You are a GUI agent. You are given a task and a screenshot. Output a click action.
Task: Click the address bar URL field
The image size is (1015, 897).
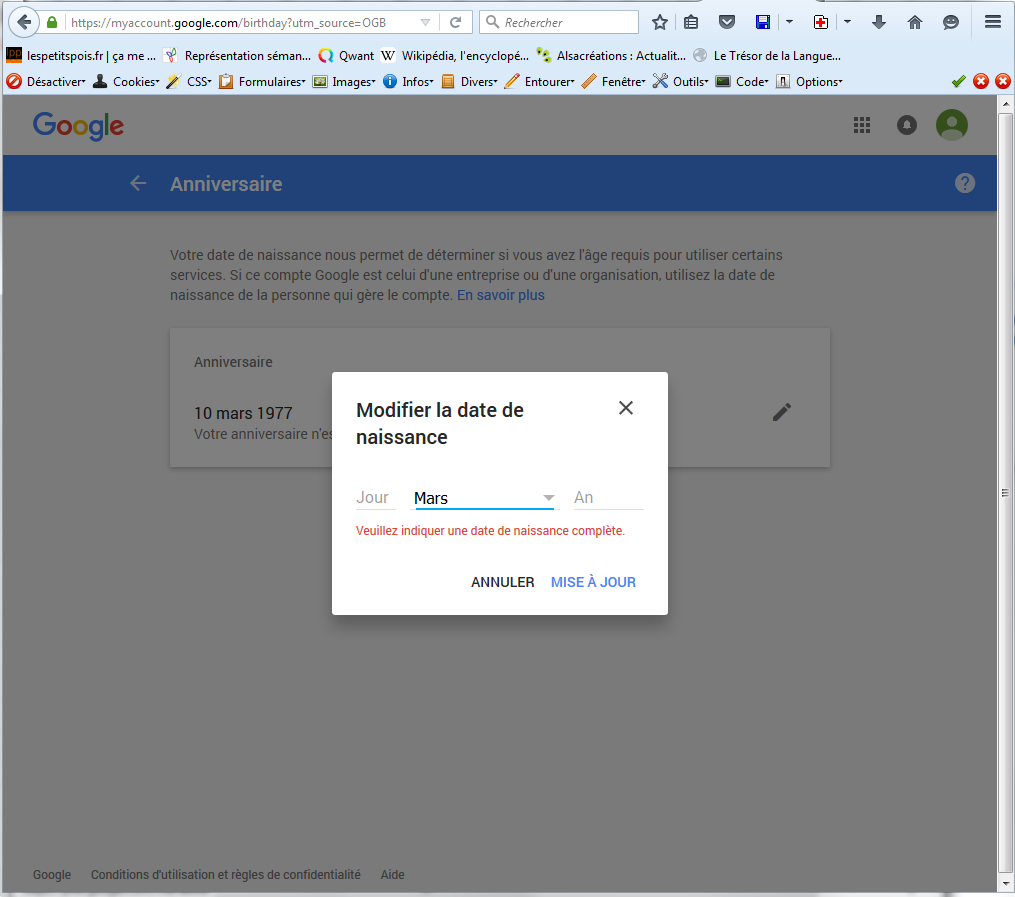tap(241, 23)
